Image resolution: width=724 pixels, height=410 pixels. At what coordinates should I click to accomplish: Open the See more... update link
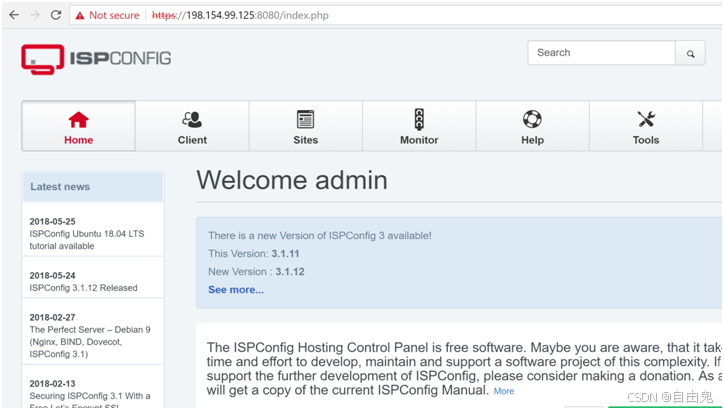click(x=236, y=289)
